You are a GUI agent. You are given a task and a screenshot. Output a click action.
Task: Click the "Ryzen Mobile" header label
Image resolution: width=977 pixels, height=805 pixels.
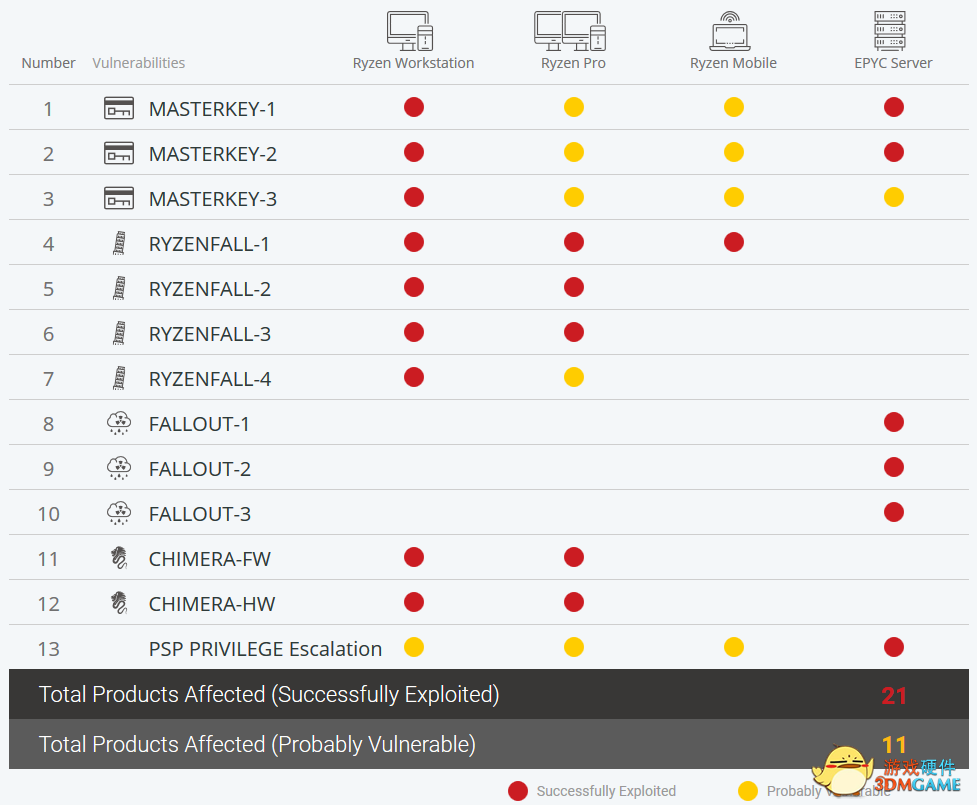pos(733,63)
